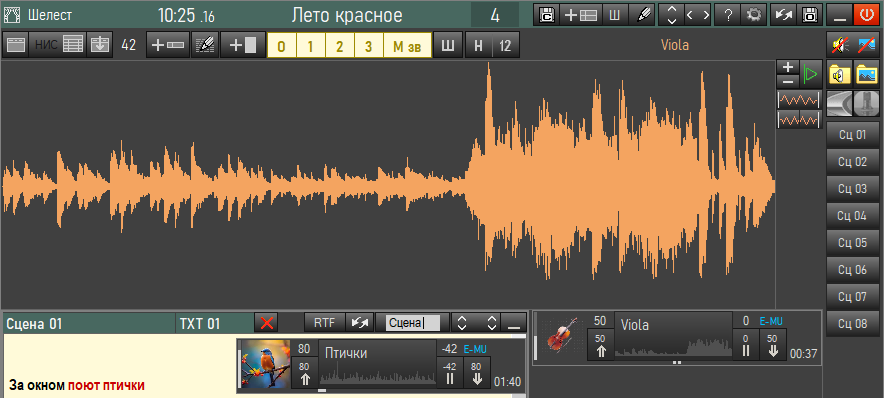Click the add line plus-bar icon
The width and height of the screenshot is (884, 398).
(168, 45)
